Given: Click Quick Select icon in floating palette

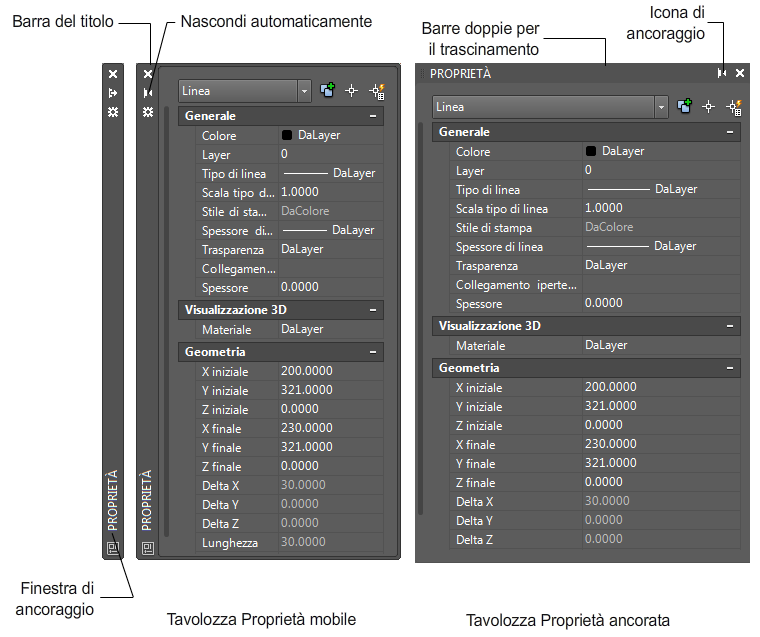Looking at the screenshot, I should click(377, 91).
